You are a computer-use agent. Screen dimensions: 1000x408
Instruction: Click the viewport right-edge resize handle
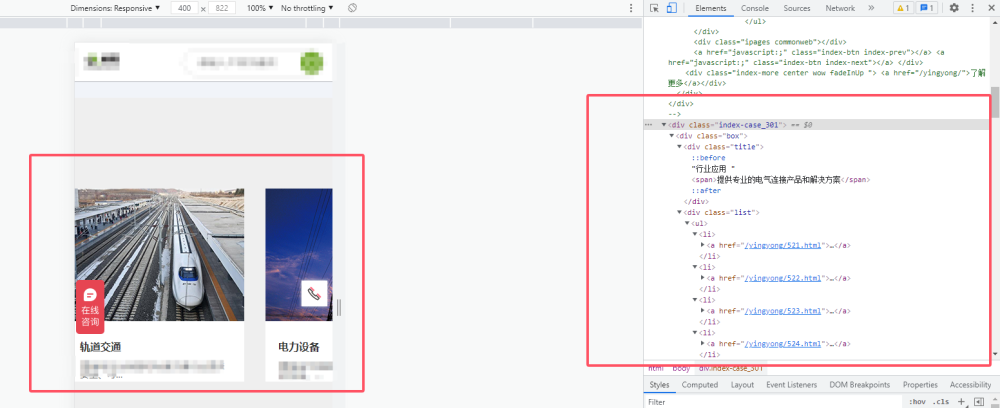point(339,307)
